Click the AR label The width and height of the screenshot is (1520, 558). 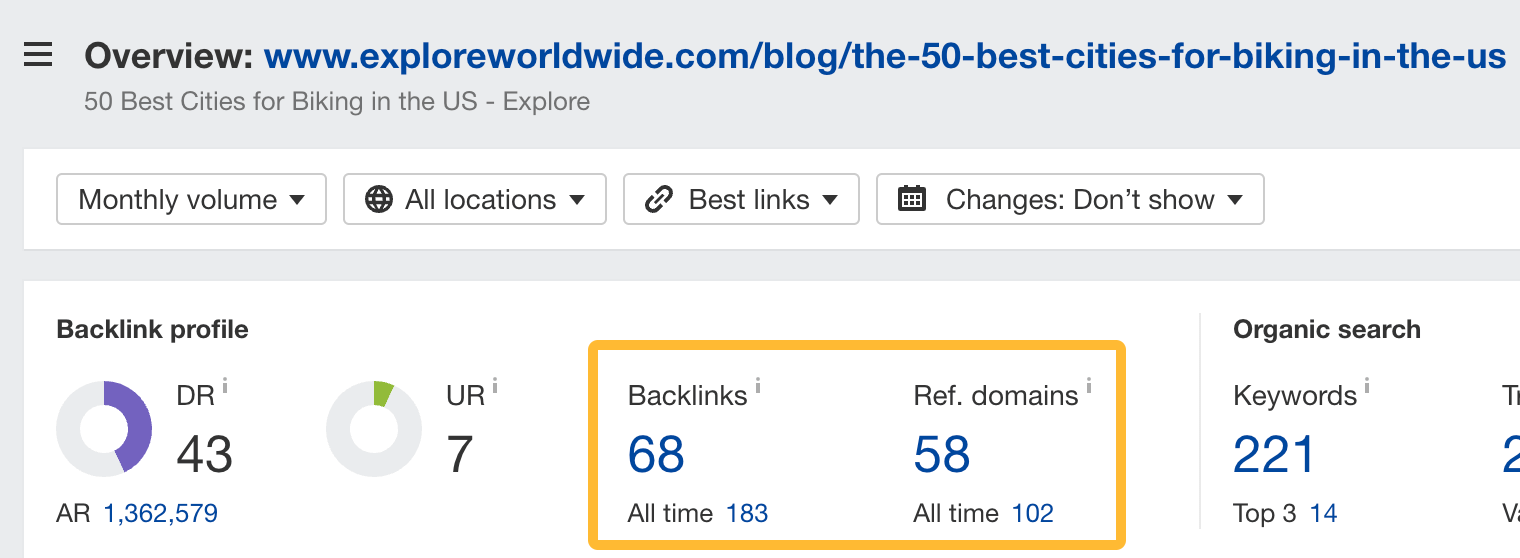click(73, 514)
